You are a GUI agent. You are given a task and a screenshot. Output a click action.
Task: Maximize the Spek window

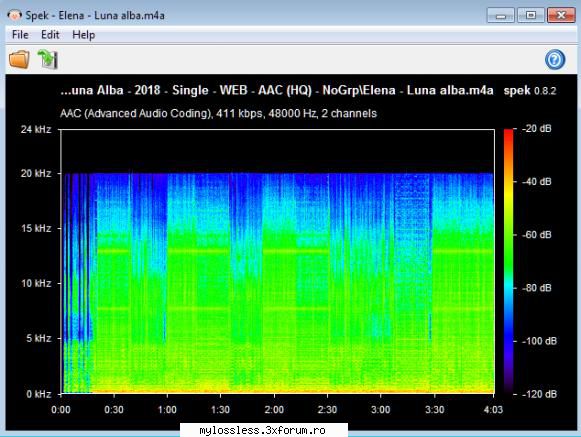pyautogui.click(x=531, y=15)
